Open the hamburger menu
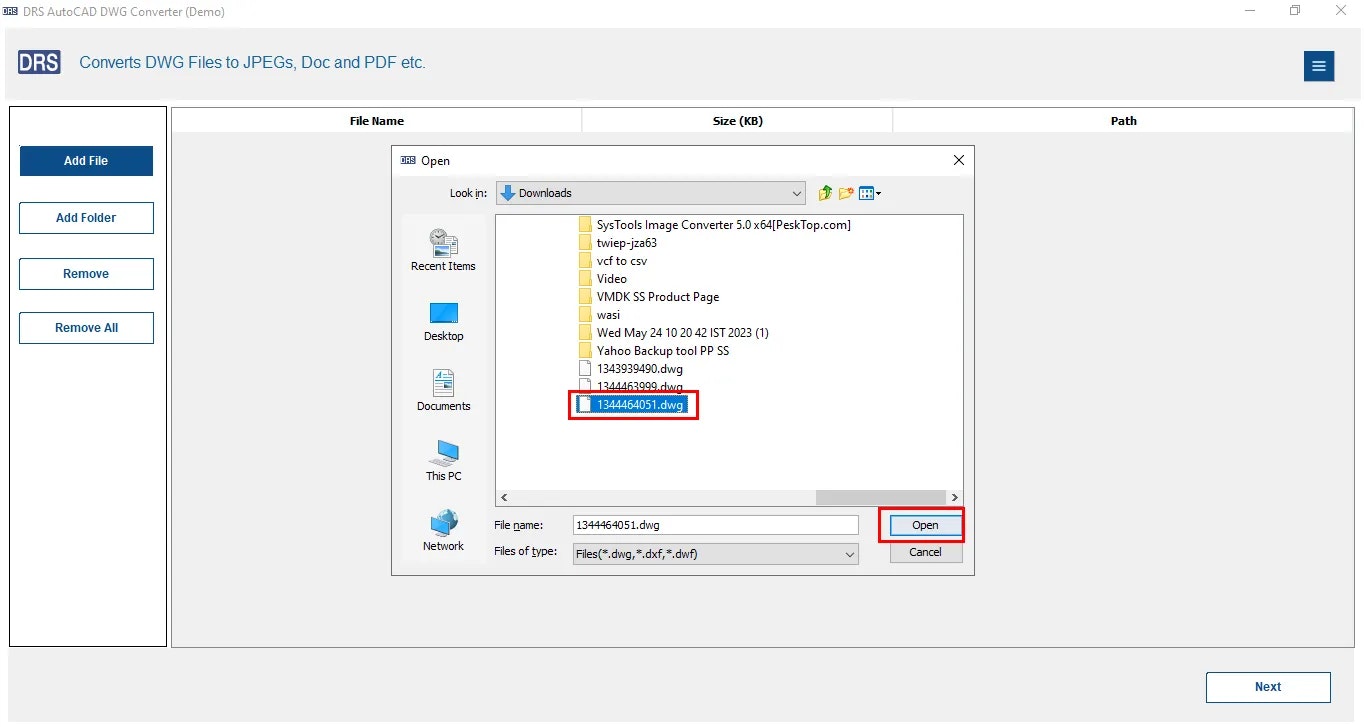This screenshot has height=727, width=1365. click(x=1318, y=66)
